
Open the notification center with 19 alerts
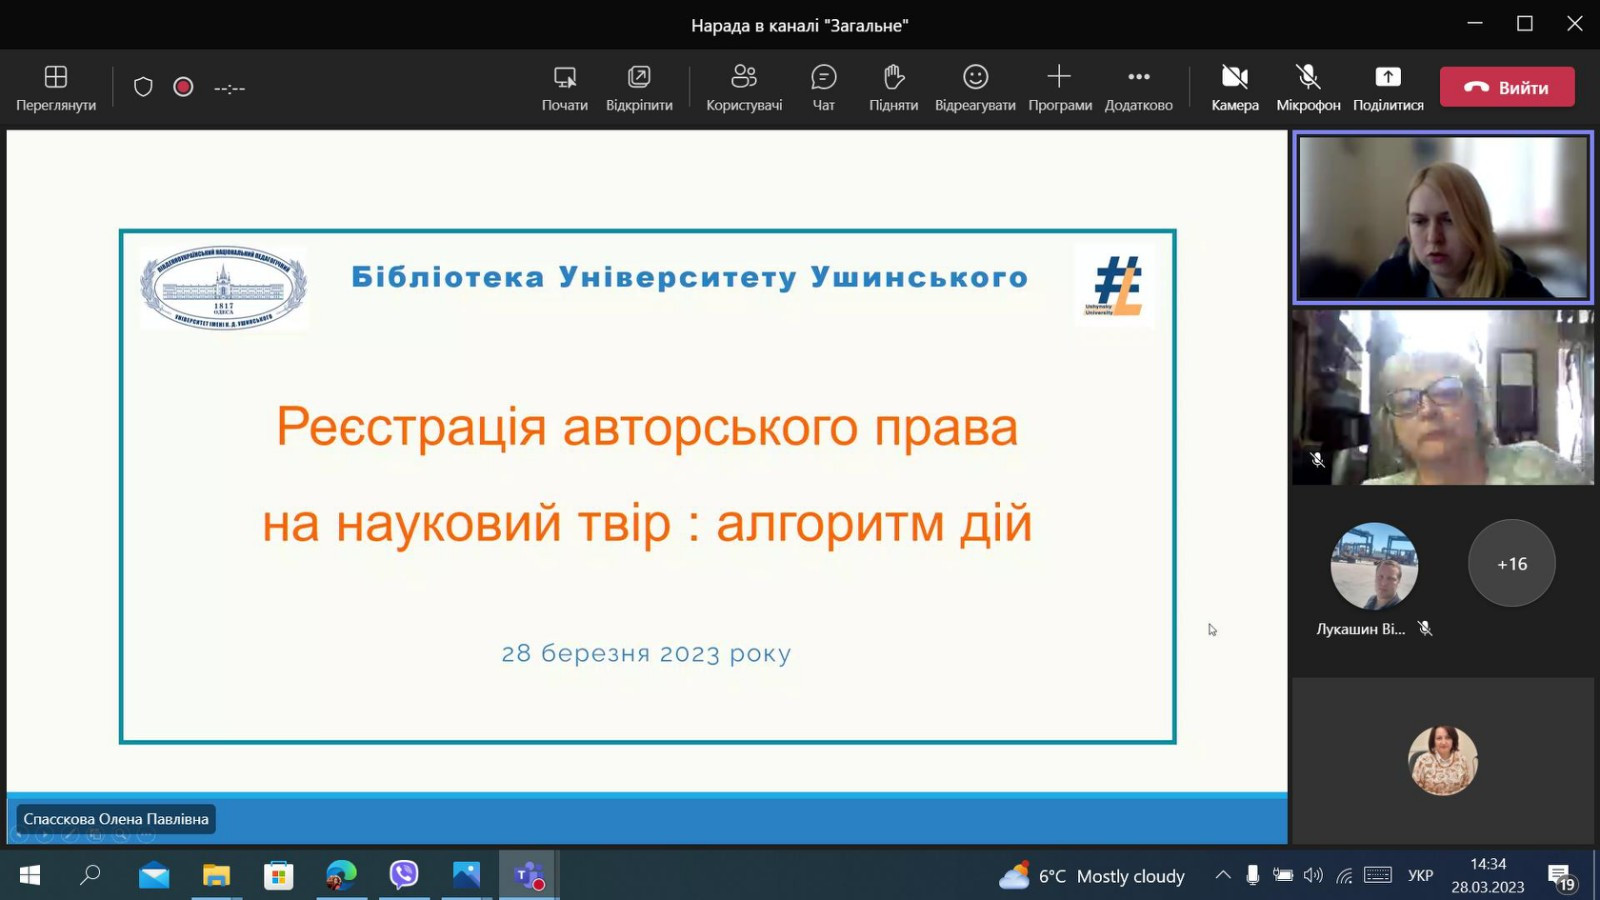point(1561,877)
